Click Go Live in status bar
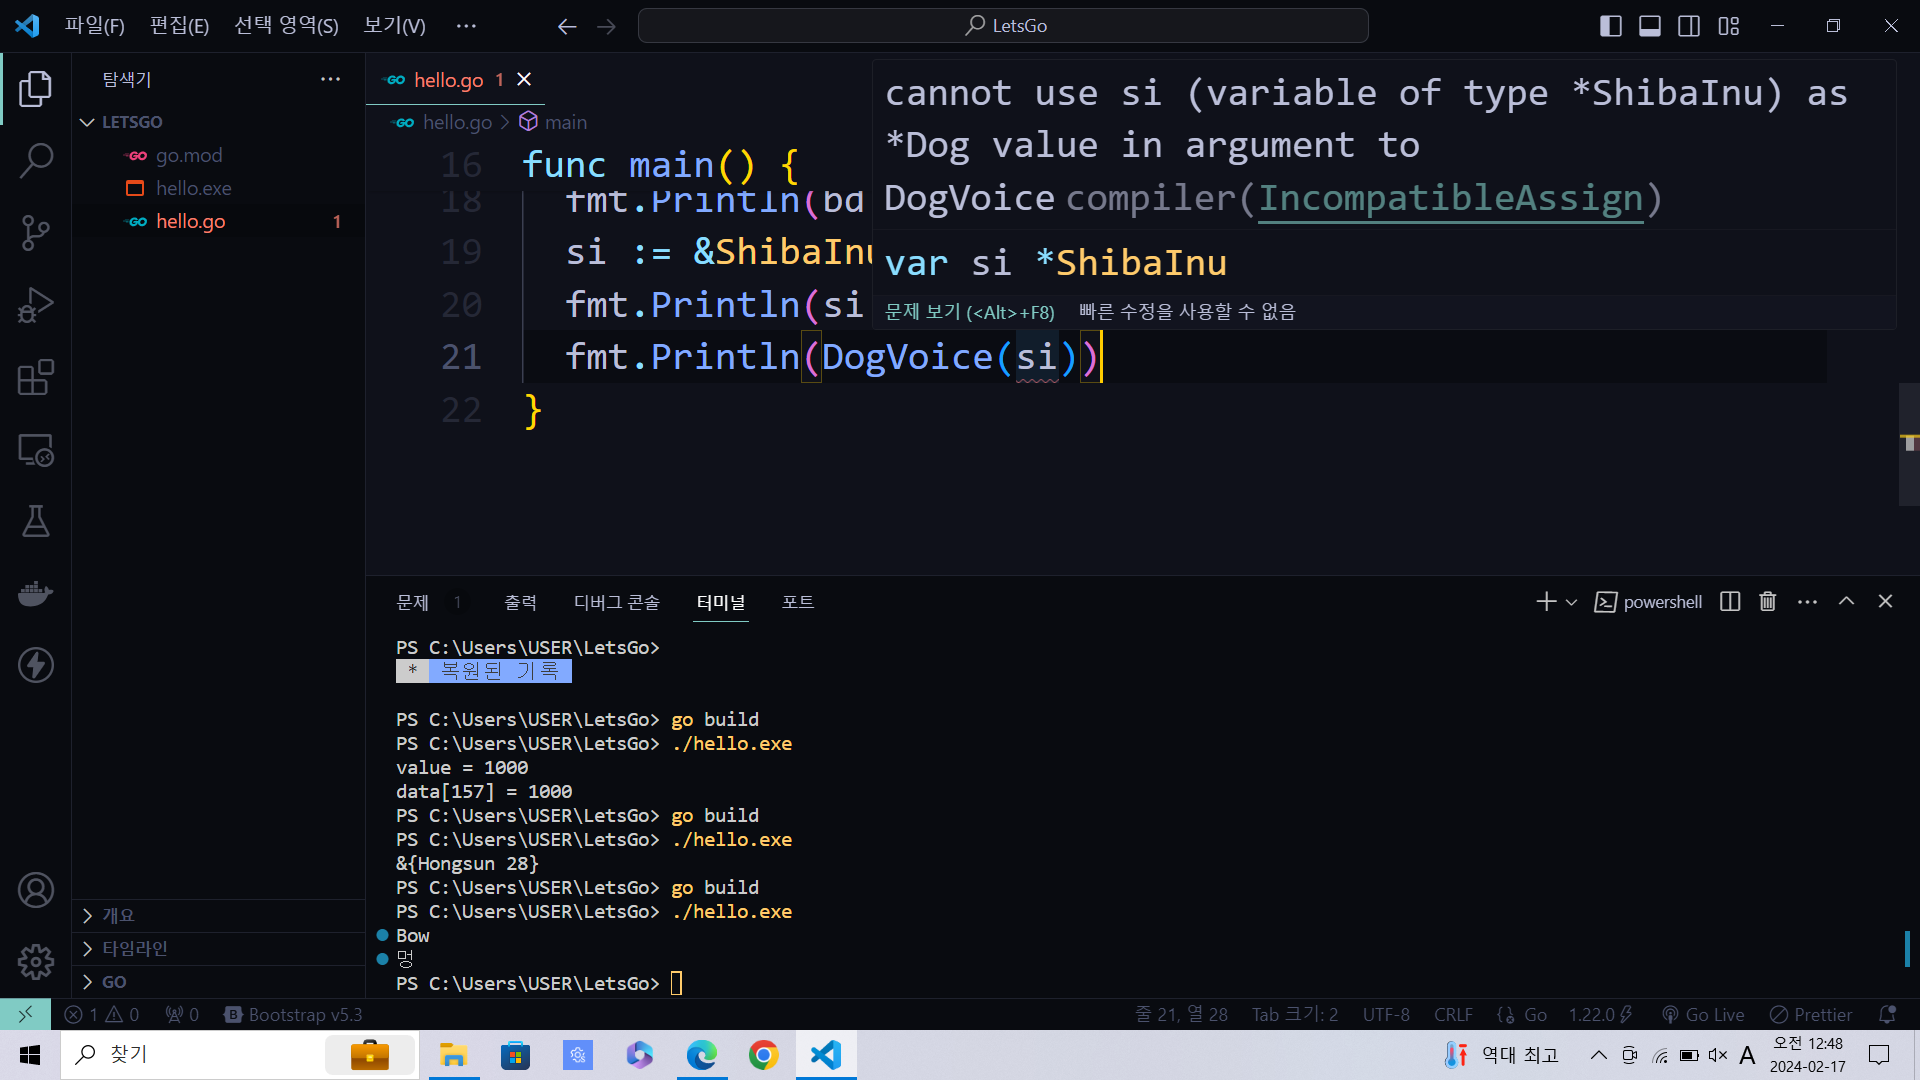This screenshot has height=1080, width=1920. click(1703, 1014)
